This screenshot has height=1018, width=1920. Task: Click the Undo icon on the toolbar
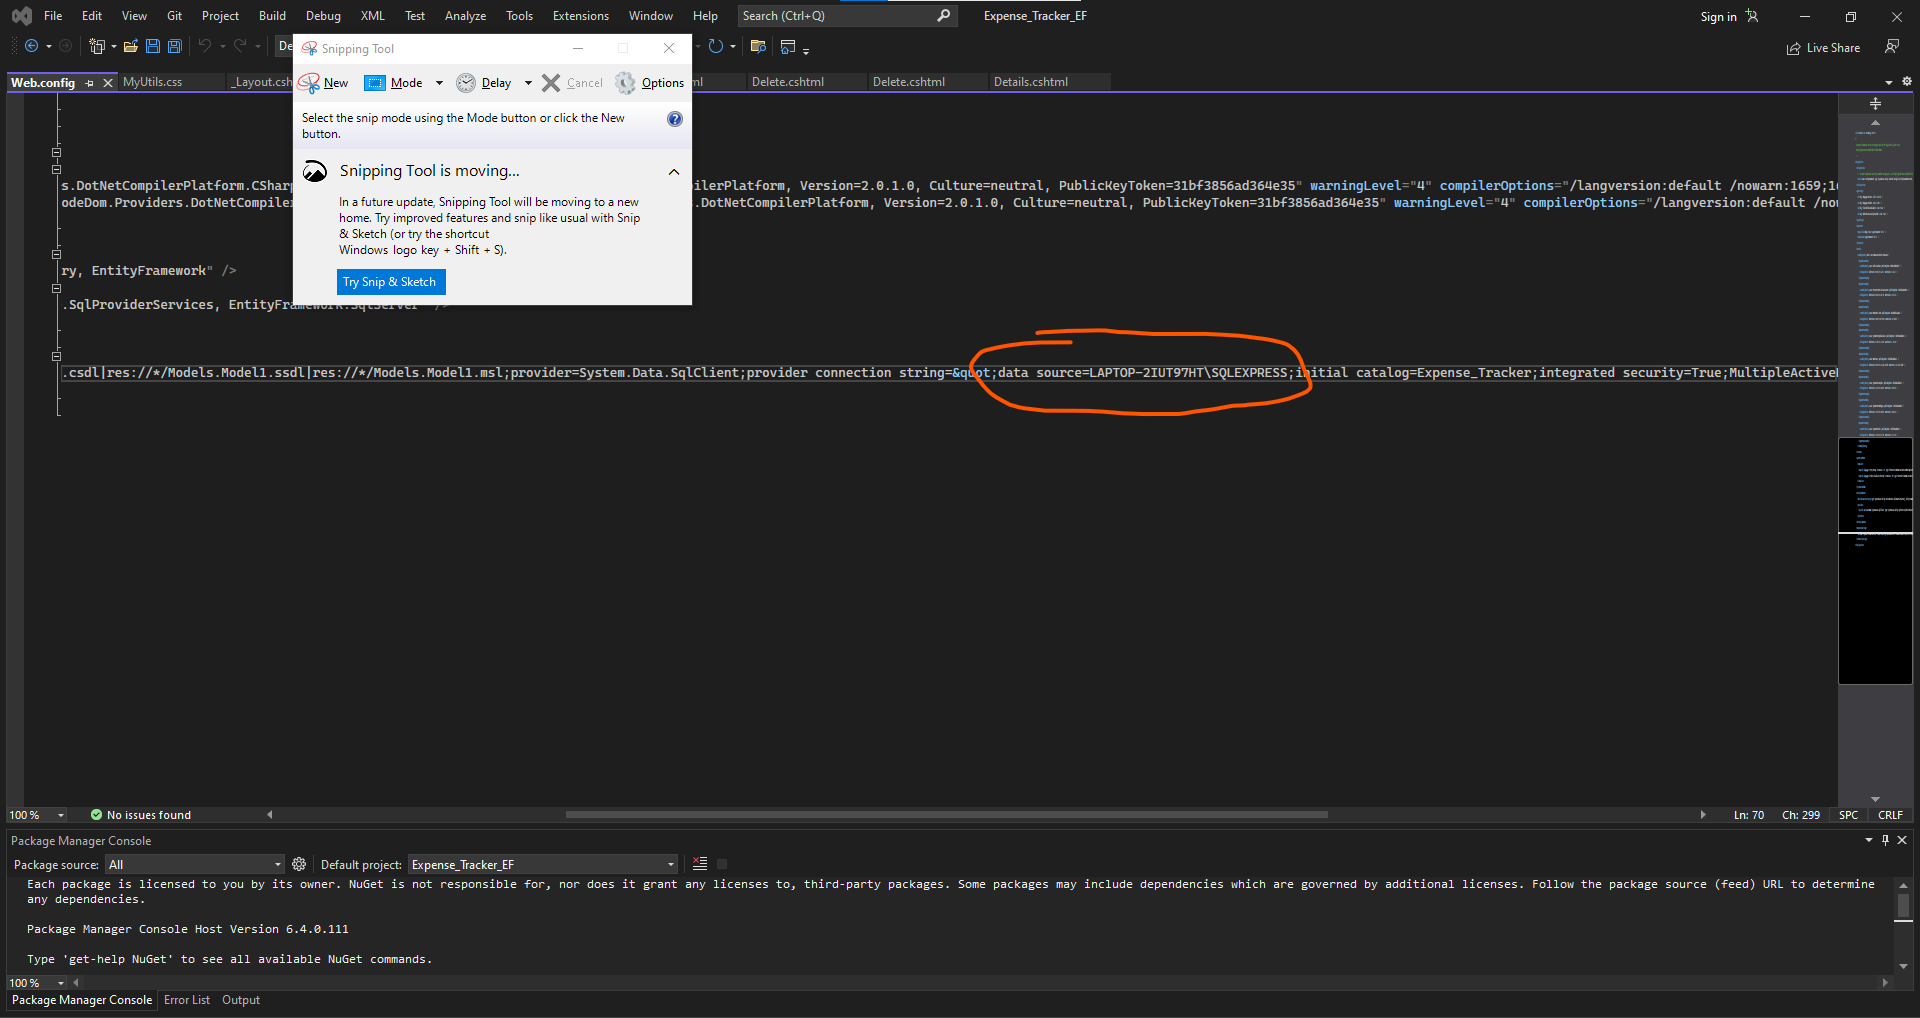203,46
